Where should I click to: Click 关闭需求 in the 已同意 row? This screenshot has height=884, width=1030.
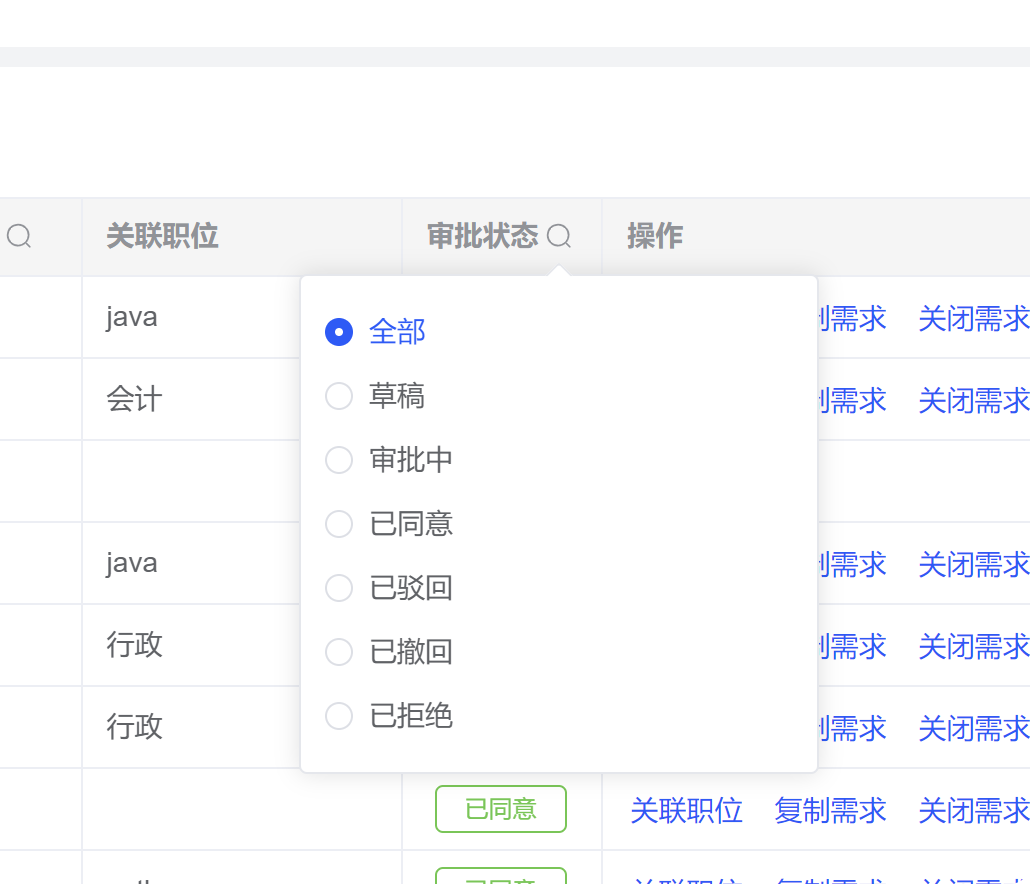[x=973, y=810]
